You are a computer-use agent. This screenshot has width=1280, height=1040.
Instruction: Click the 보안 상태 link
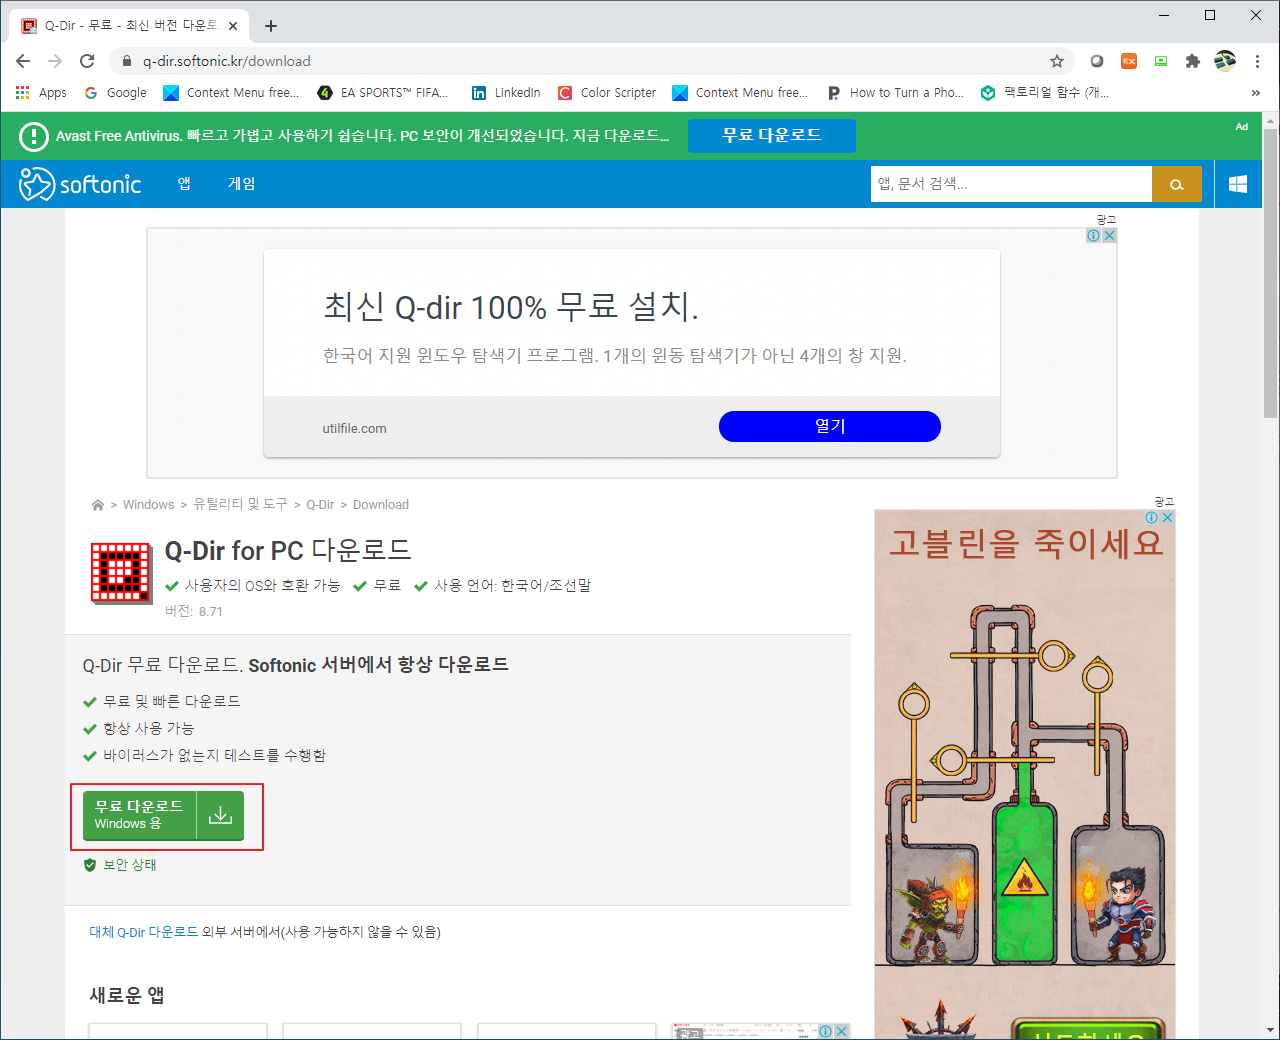point(120,865)
